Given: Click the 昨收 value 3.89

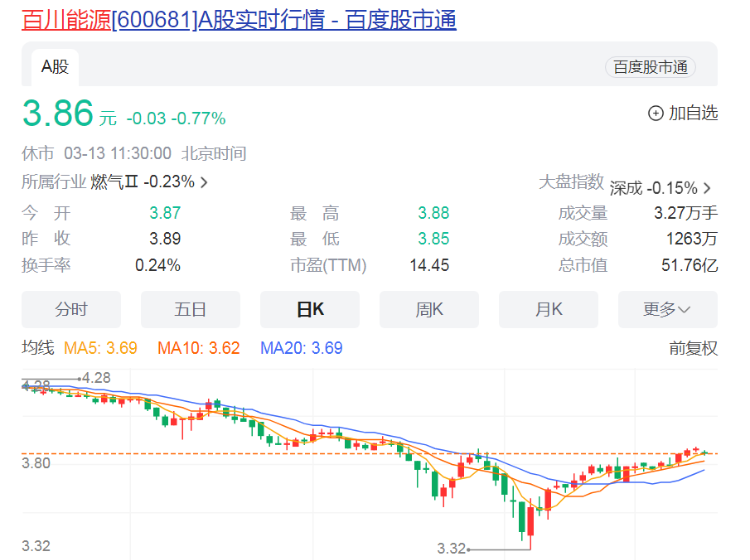Looking at the screenshot, I should click(165, 239).
